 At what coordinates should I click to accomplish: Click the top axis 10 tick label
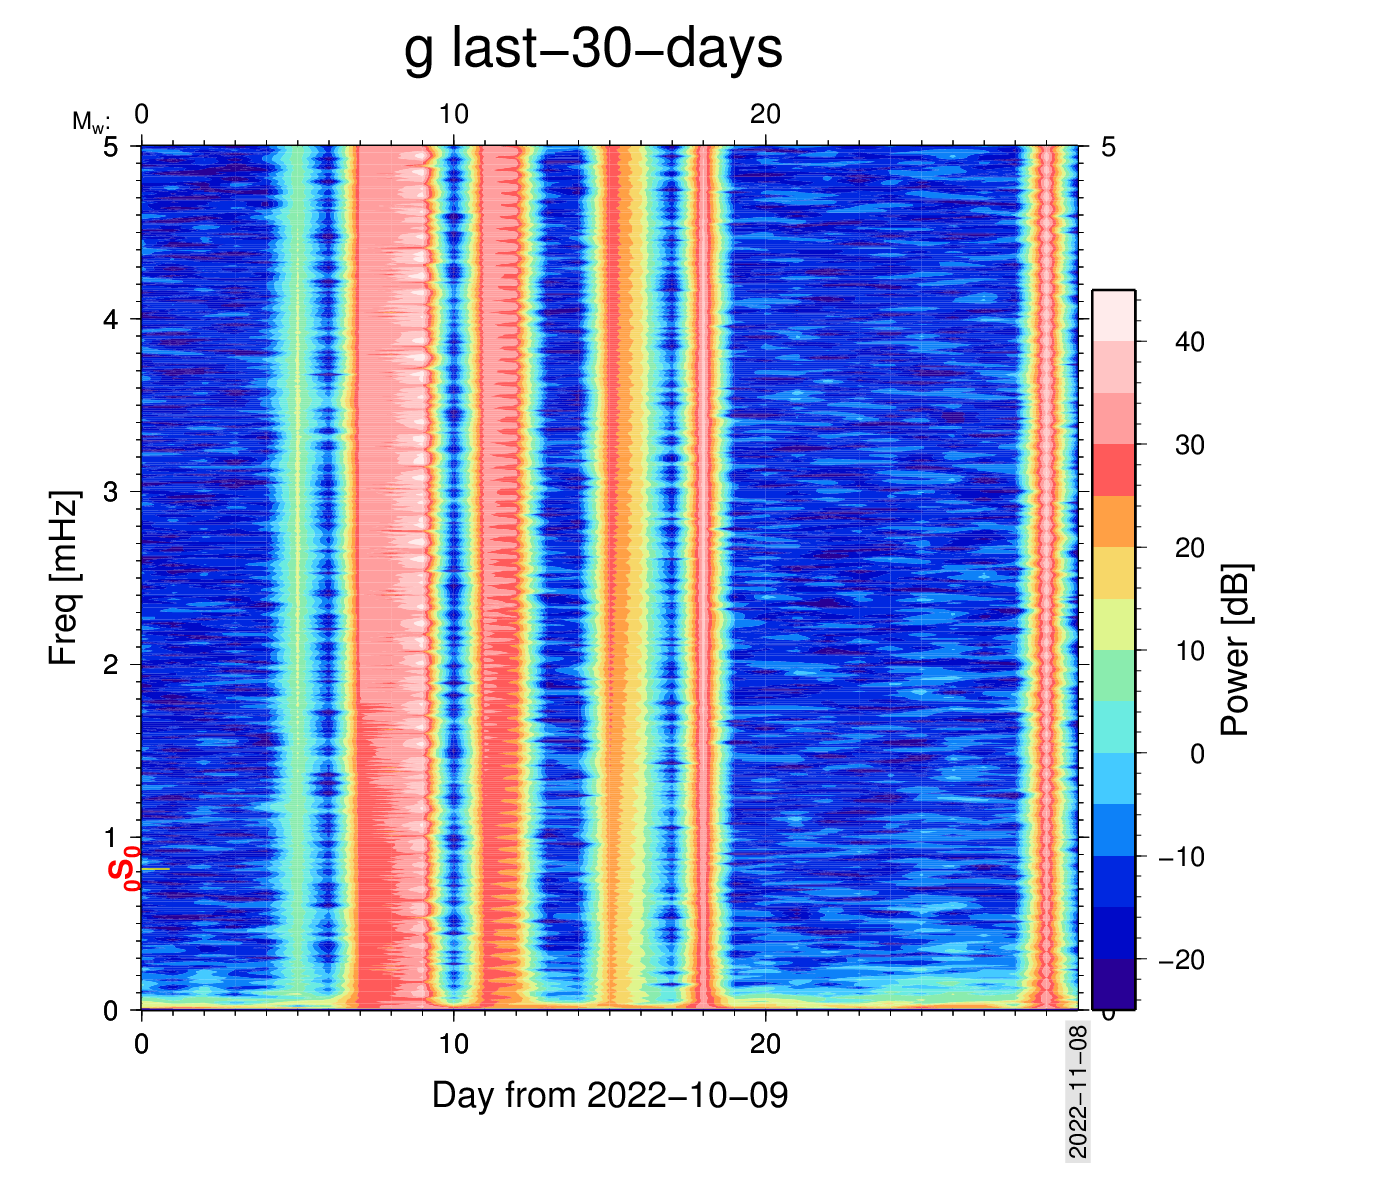(453, 114)
